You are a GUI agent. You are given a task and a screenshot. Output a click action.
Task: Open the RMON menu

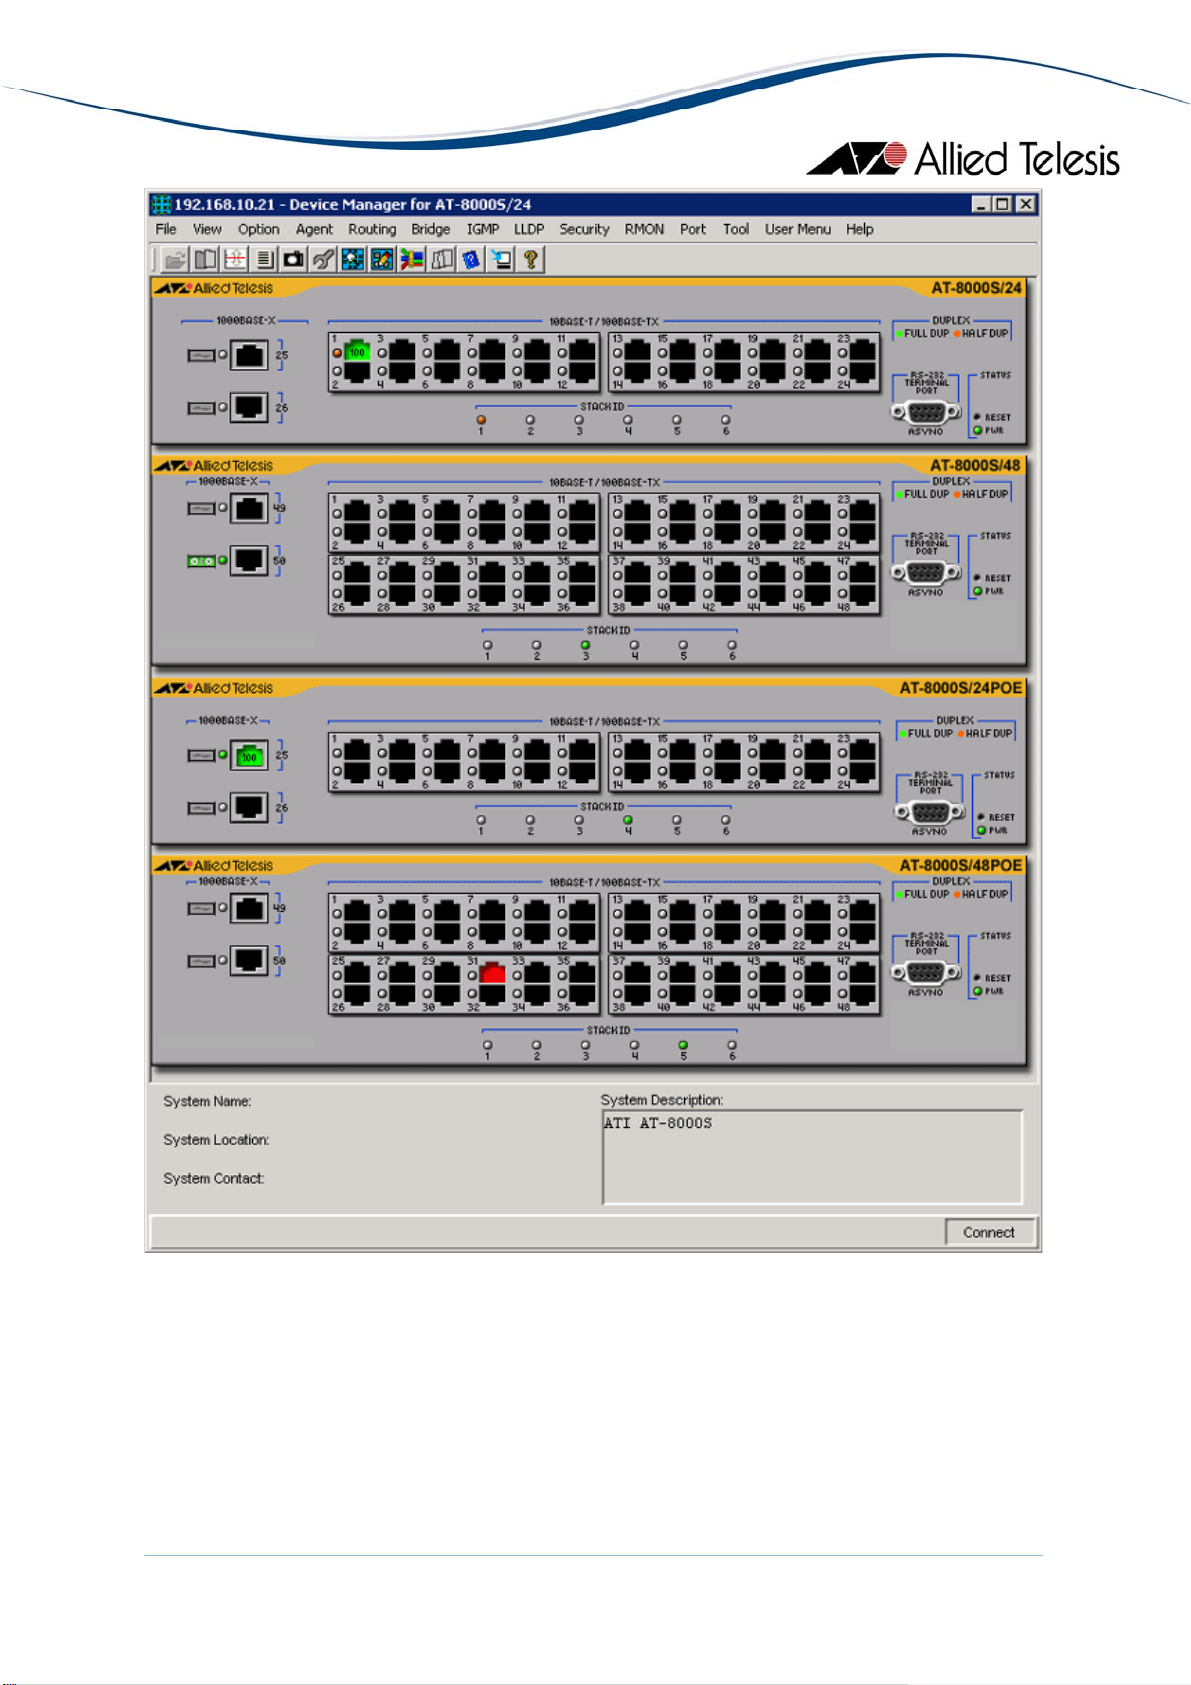tap(644, 229)
